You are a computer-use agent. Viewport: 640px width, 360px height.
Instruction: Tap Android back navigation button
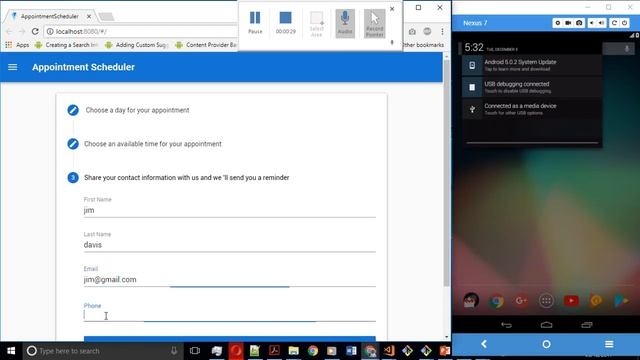[506, 325]
